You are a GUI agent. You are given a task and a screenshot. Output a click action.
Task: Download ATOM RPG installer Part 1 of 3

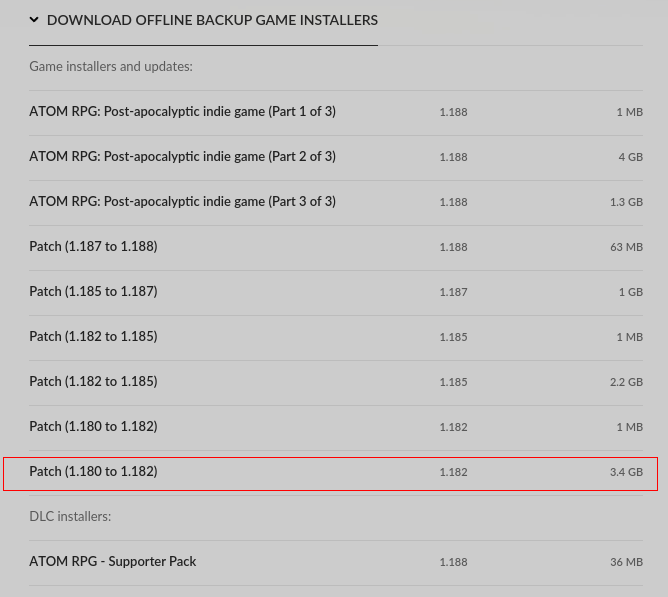(x=336, y=112)
